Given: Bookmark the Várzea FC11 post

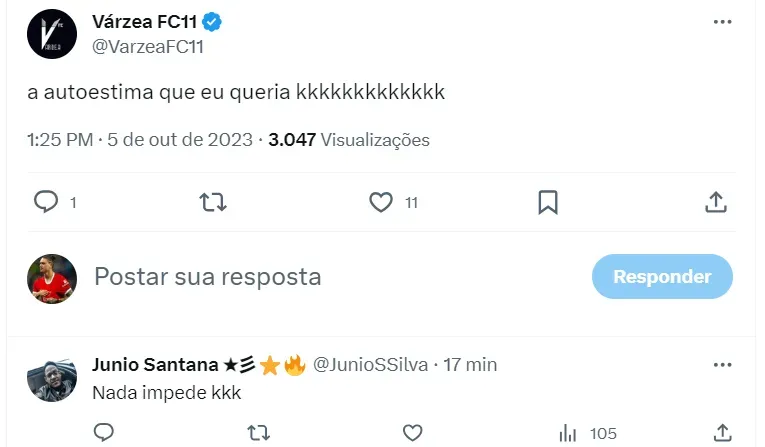Looking at the screenshot, I should pyautogui.click(x=548, y=202).
